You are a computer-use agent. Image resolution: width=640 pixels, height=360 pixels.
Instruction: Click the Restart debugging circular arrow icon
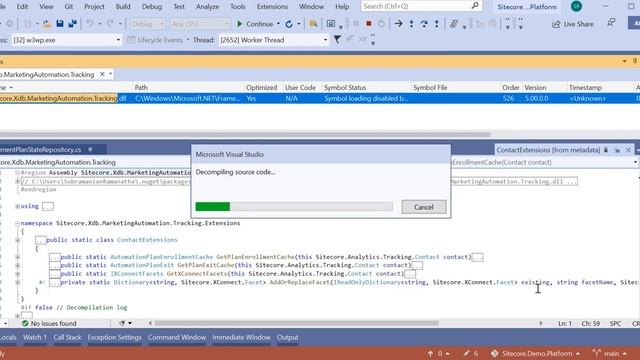coord(289,24)
